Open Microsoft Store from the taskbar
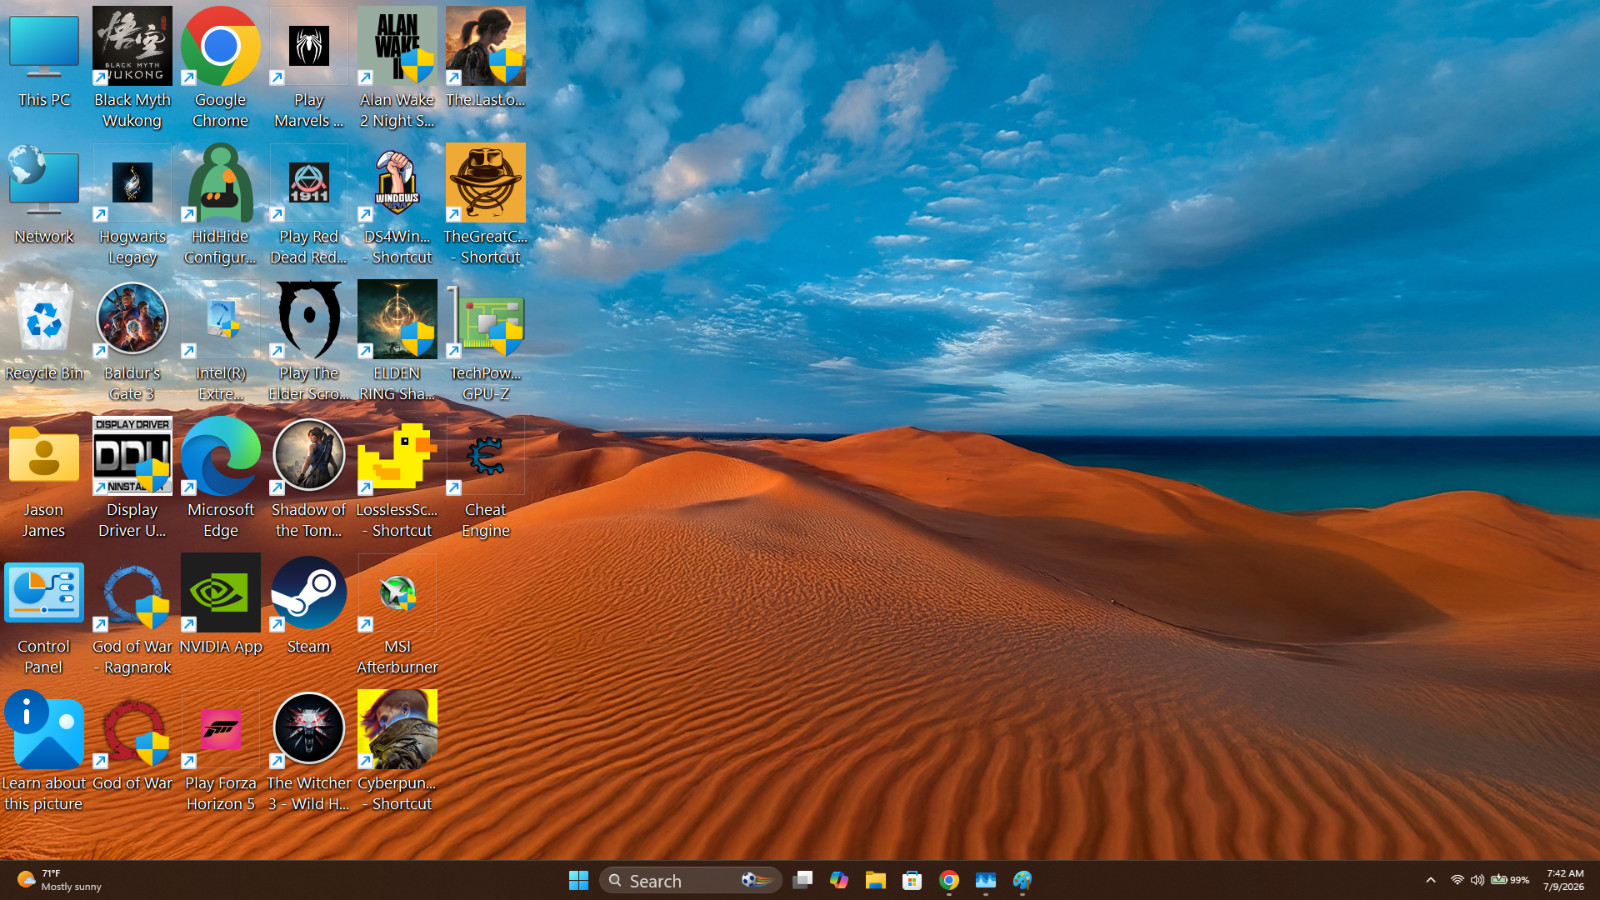This screenshot has width=1600, height=900. 912,880
